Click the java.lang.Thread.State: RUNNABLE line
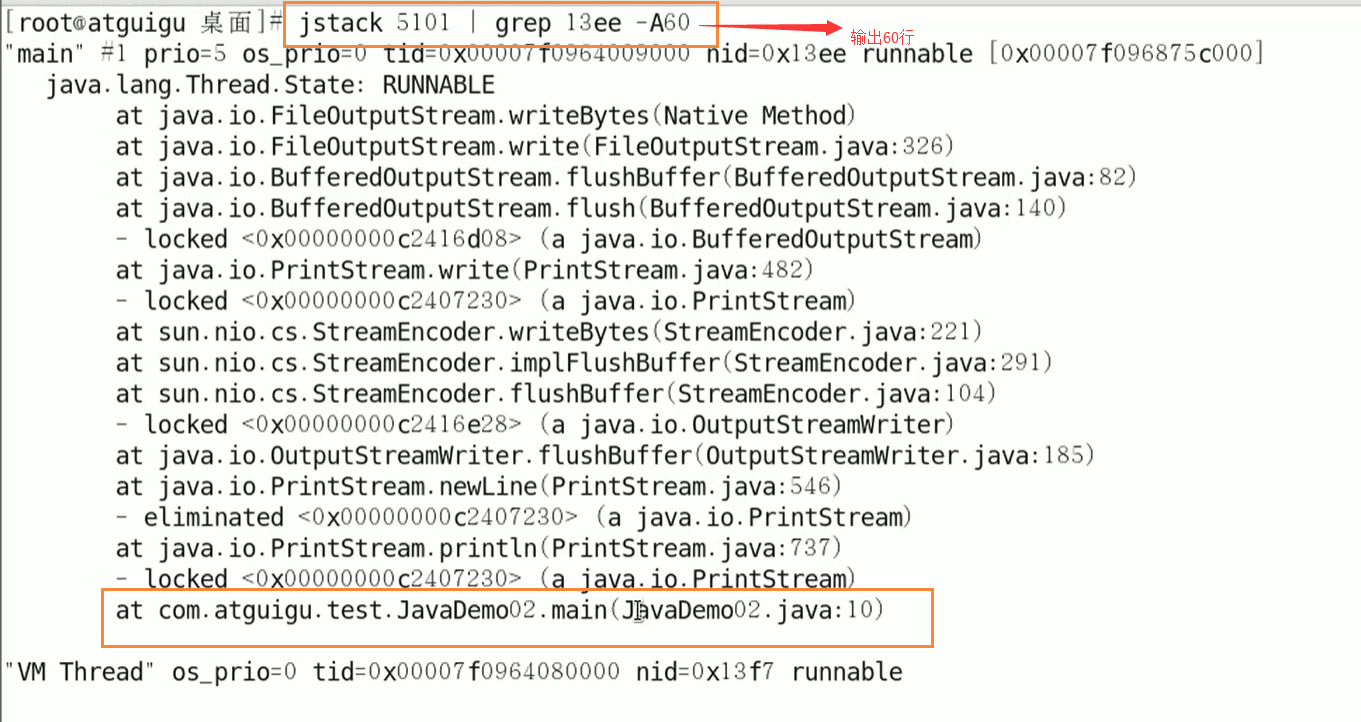The image size is (1361, 722). click(270, 85)
